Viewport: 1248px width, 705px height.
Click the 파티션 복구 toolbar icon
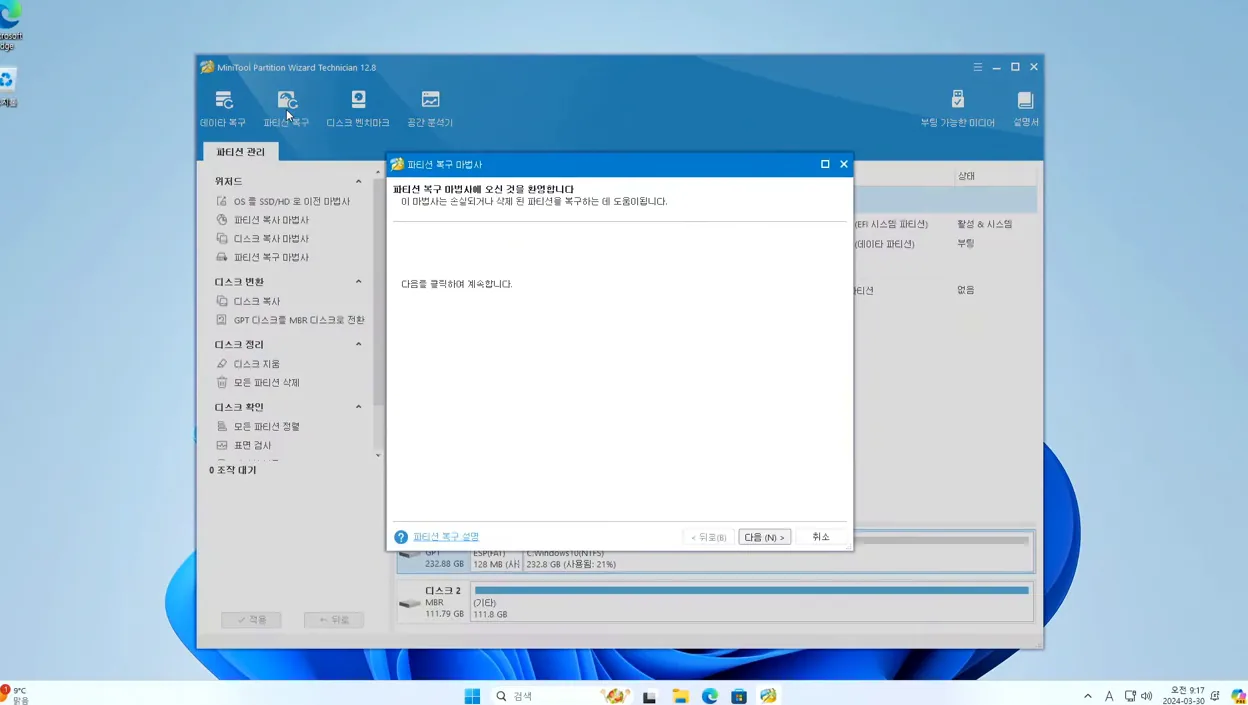point(286,108)
